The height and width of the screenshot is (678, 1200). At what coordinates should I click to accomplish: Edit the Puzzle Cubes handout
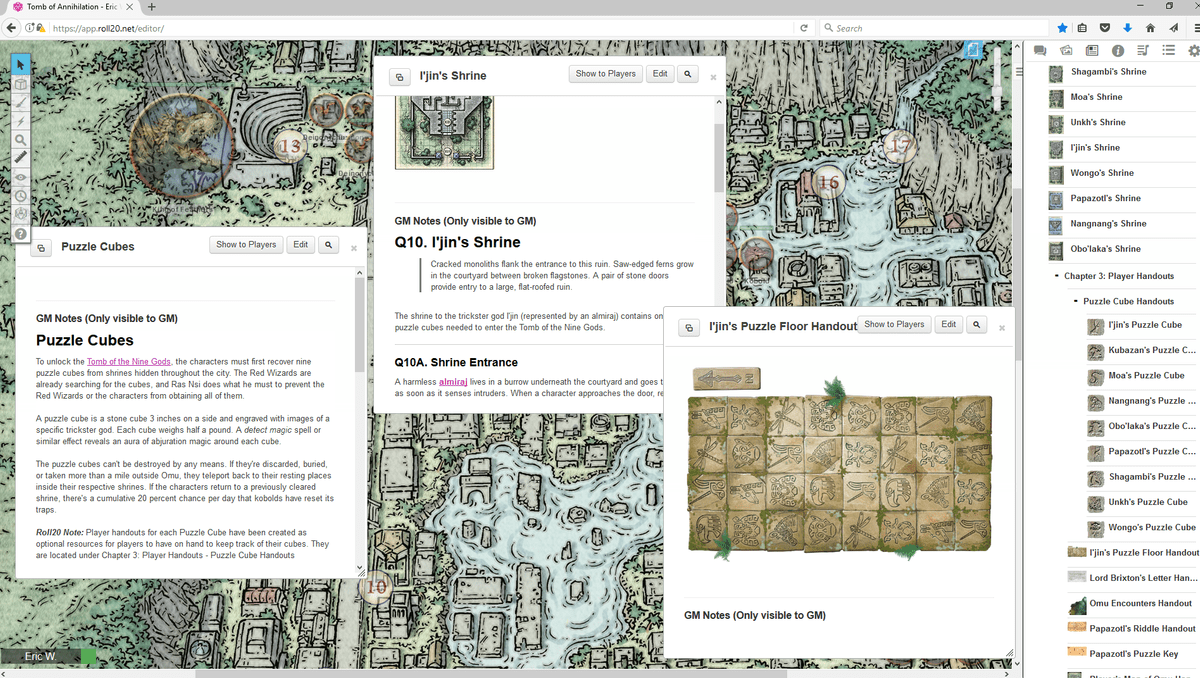point(300,244)
